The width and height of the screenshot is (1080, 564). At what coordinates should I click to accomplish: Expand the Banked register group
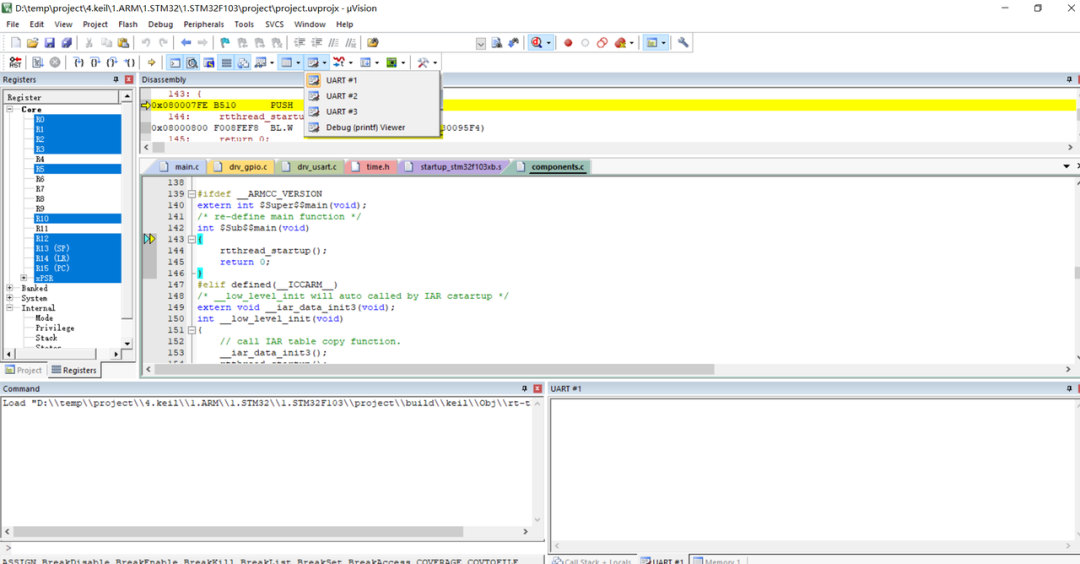click(11, 288)
